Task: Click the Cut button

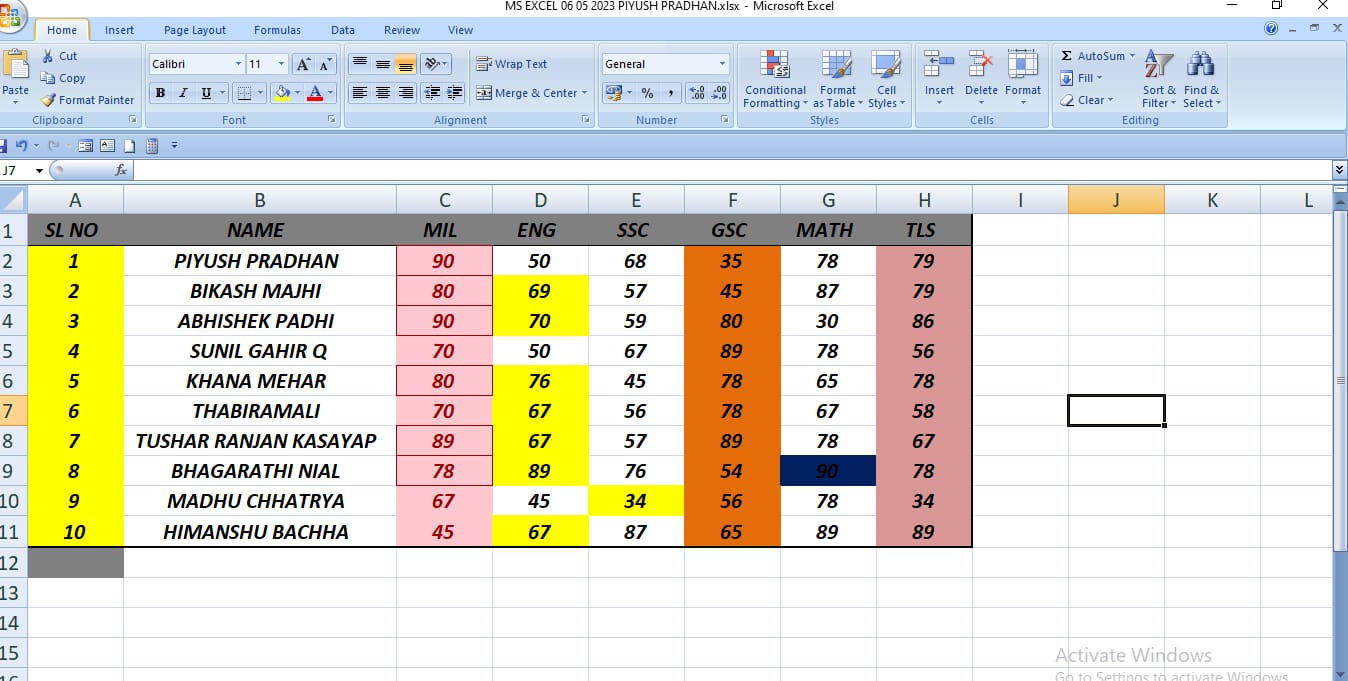Action: click(59, 56)
